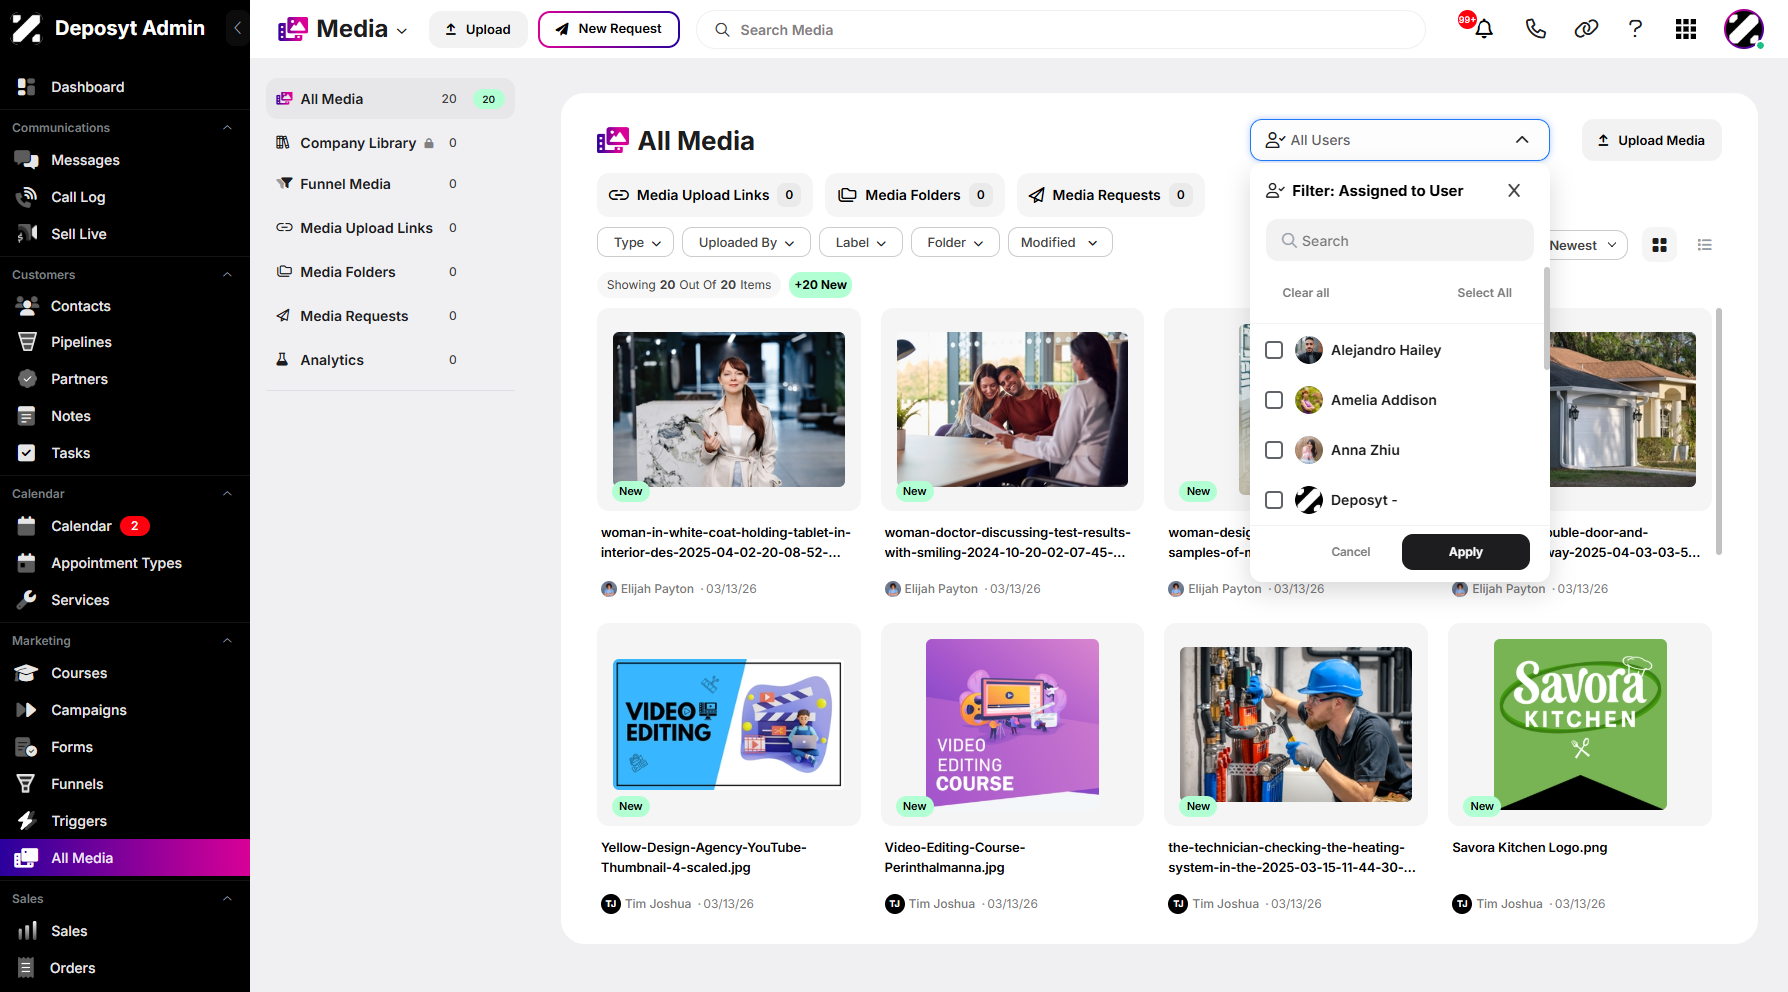The height and width of the screenshot is (992, 1788).
Task: Open the user profile avatar
Action: point(1743,29)
